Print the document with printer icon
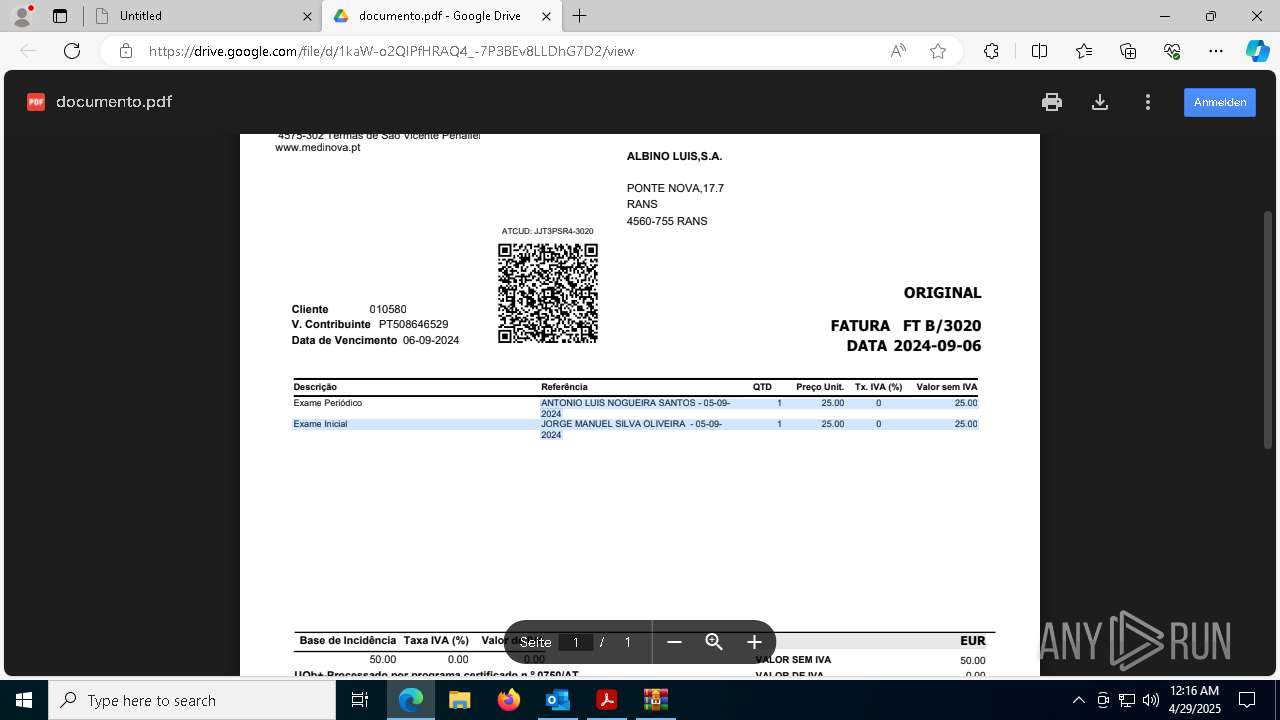The image size is (1280, 720). (x=1051, y=102)
